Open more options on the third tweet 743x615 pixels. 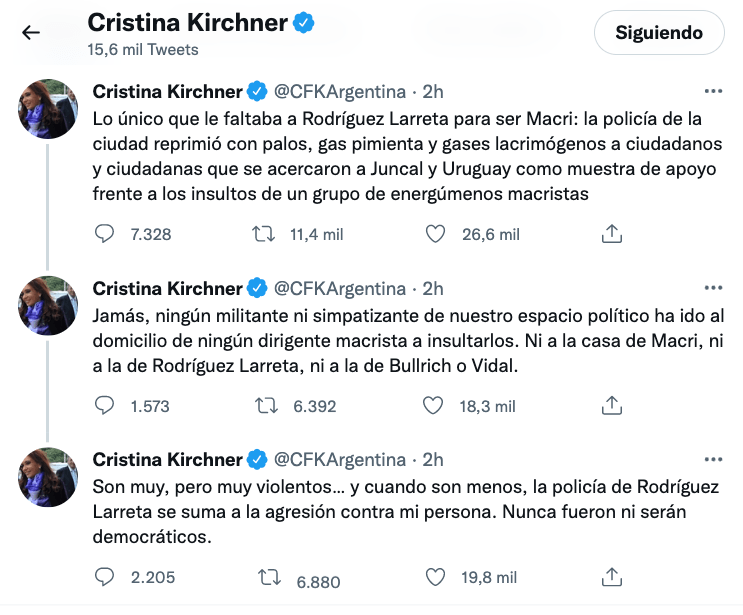point(712,459)
